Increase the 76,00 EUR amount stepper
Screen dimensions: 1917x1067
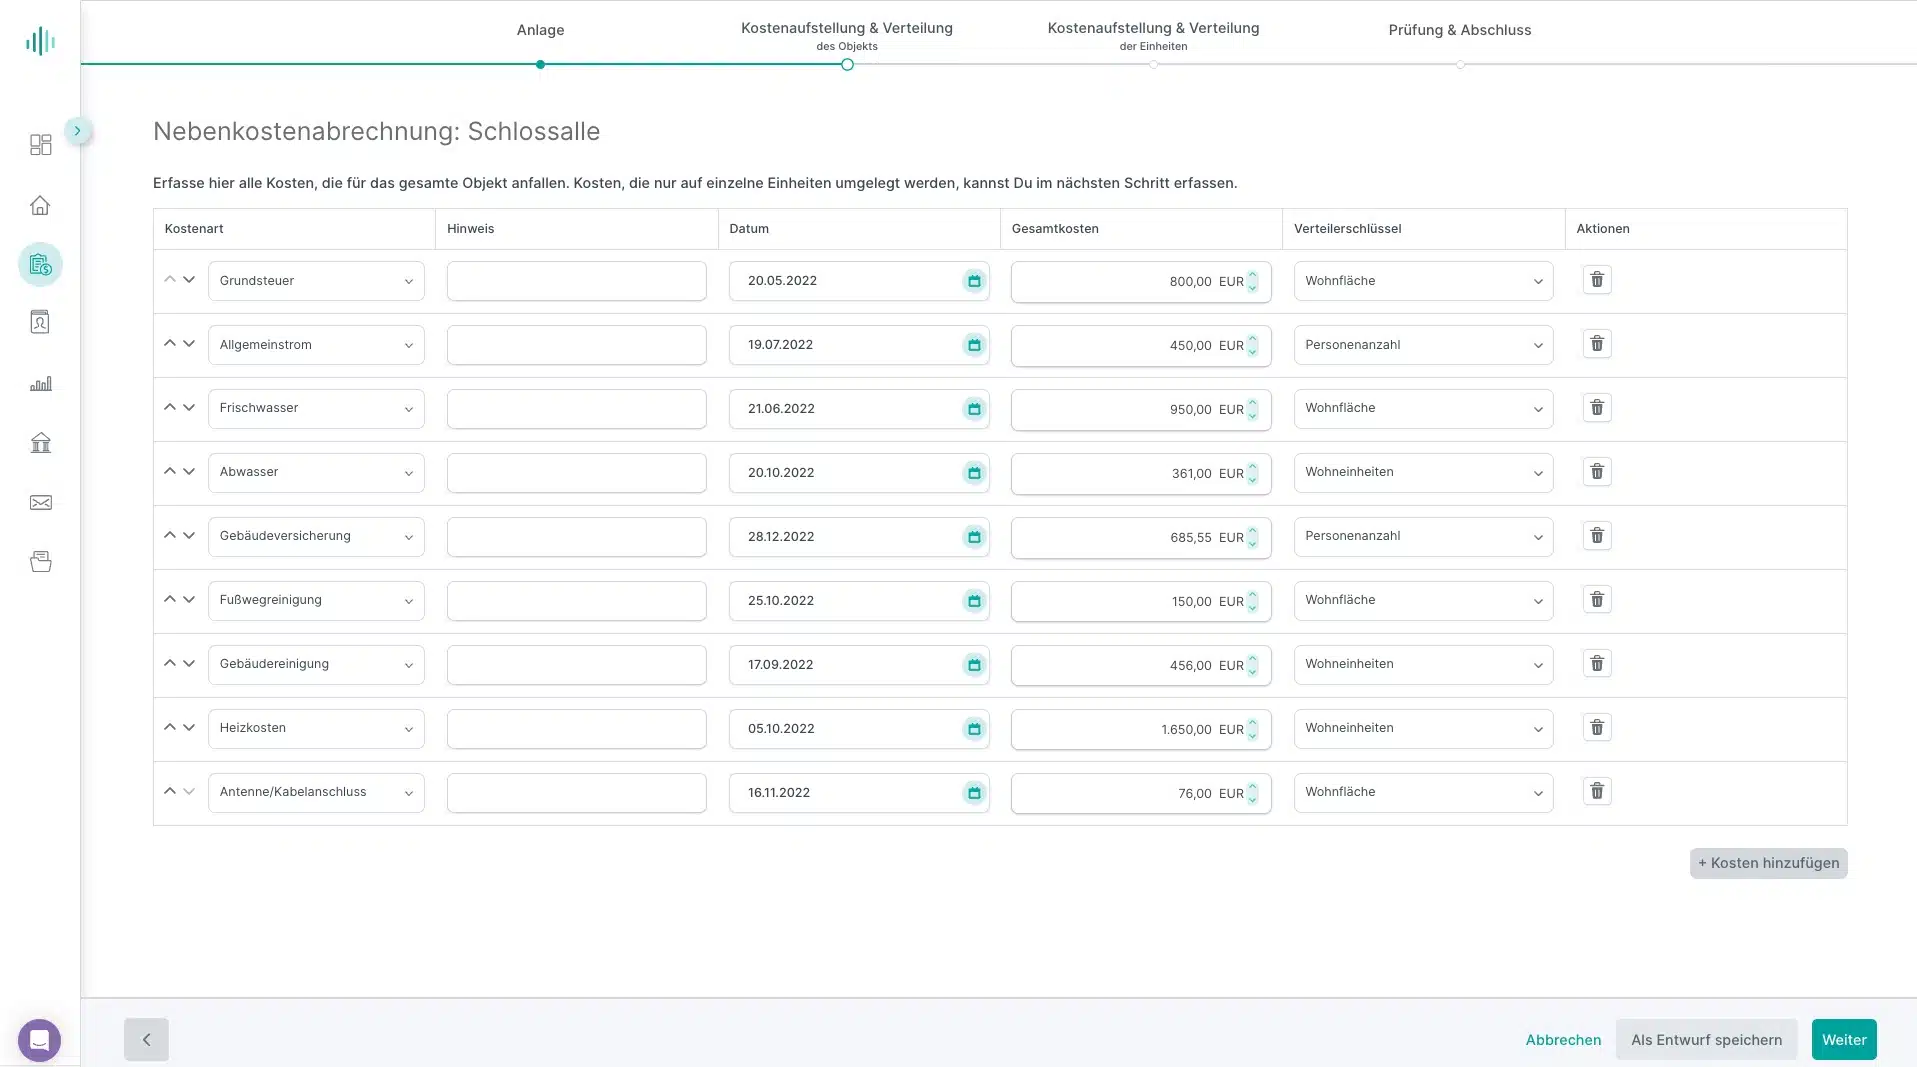coord(1252,787)
